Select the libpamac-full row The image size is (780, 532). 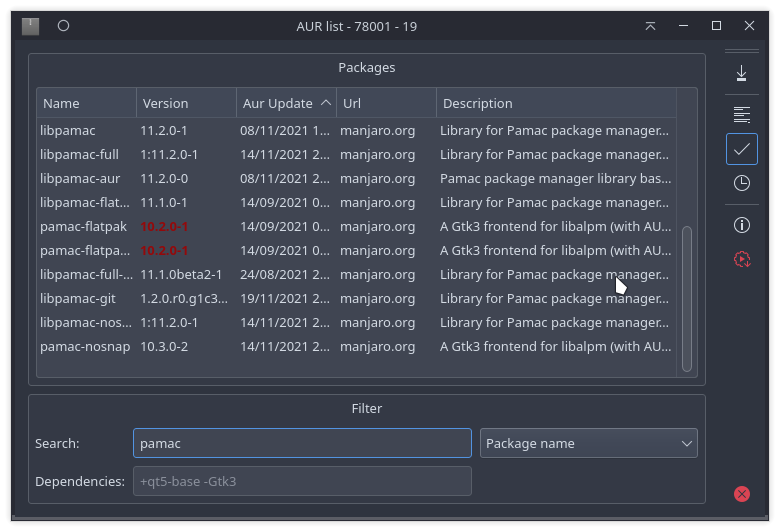[x=356, y=154]
